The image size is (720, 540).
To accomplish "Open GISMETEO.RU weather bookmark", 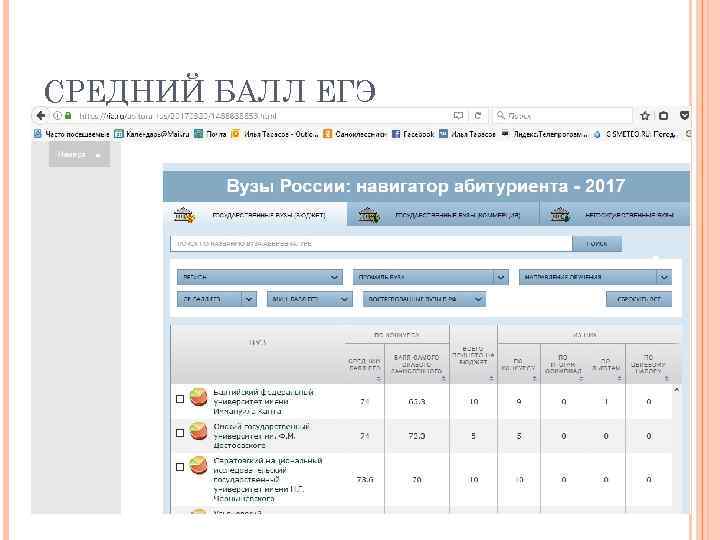I will [x=634, y=134].
